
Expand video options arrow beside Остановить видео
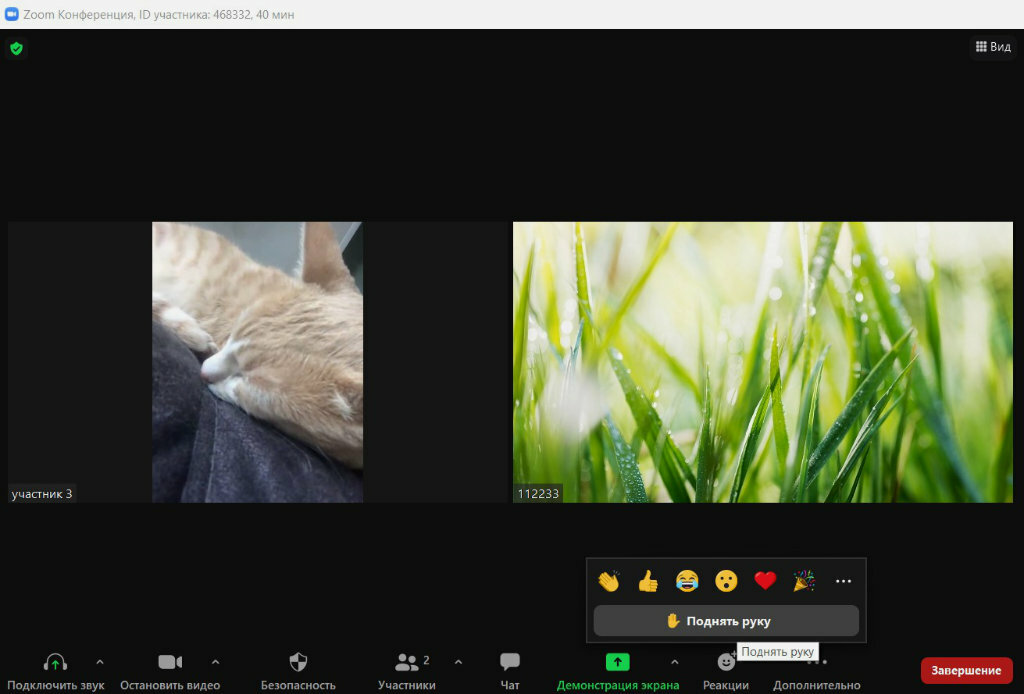click(215, 662)
